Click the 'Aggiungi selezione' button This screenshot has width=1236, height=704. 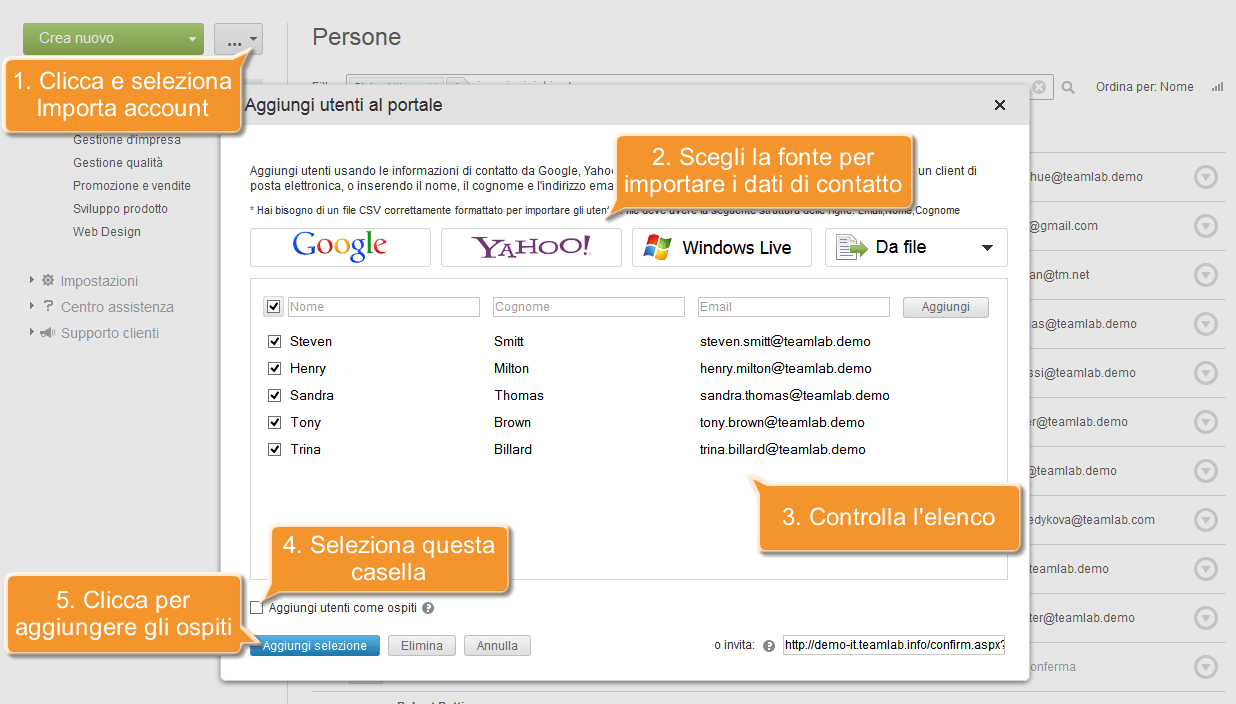[x=315, y=646]
